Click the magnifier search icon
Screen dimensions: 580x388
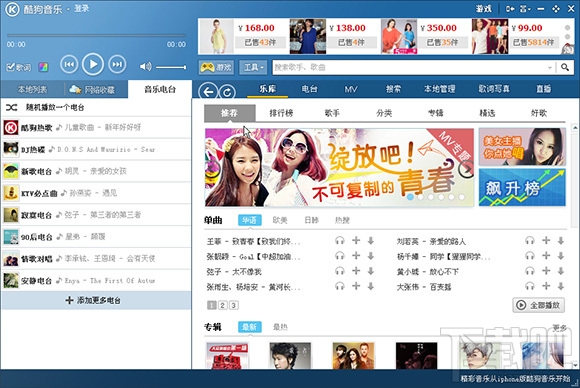click(x=564, y=67)
